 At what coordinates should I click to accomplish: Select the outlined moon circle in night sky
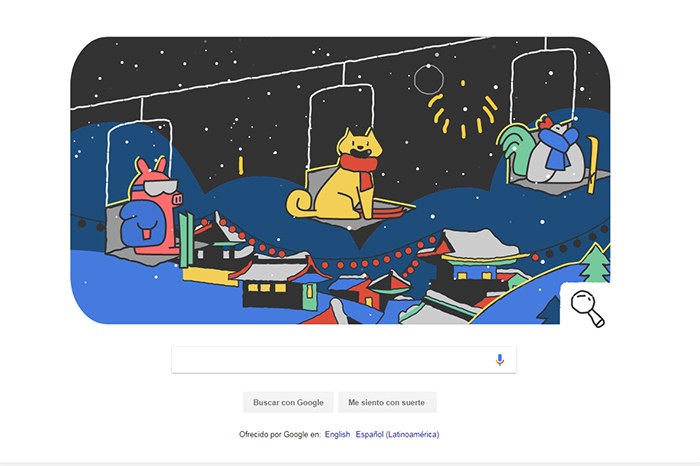(x=429, y=80)
